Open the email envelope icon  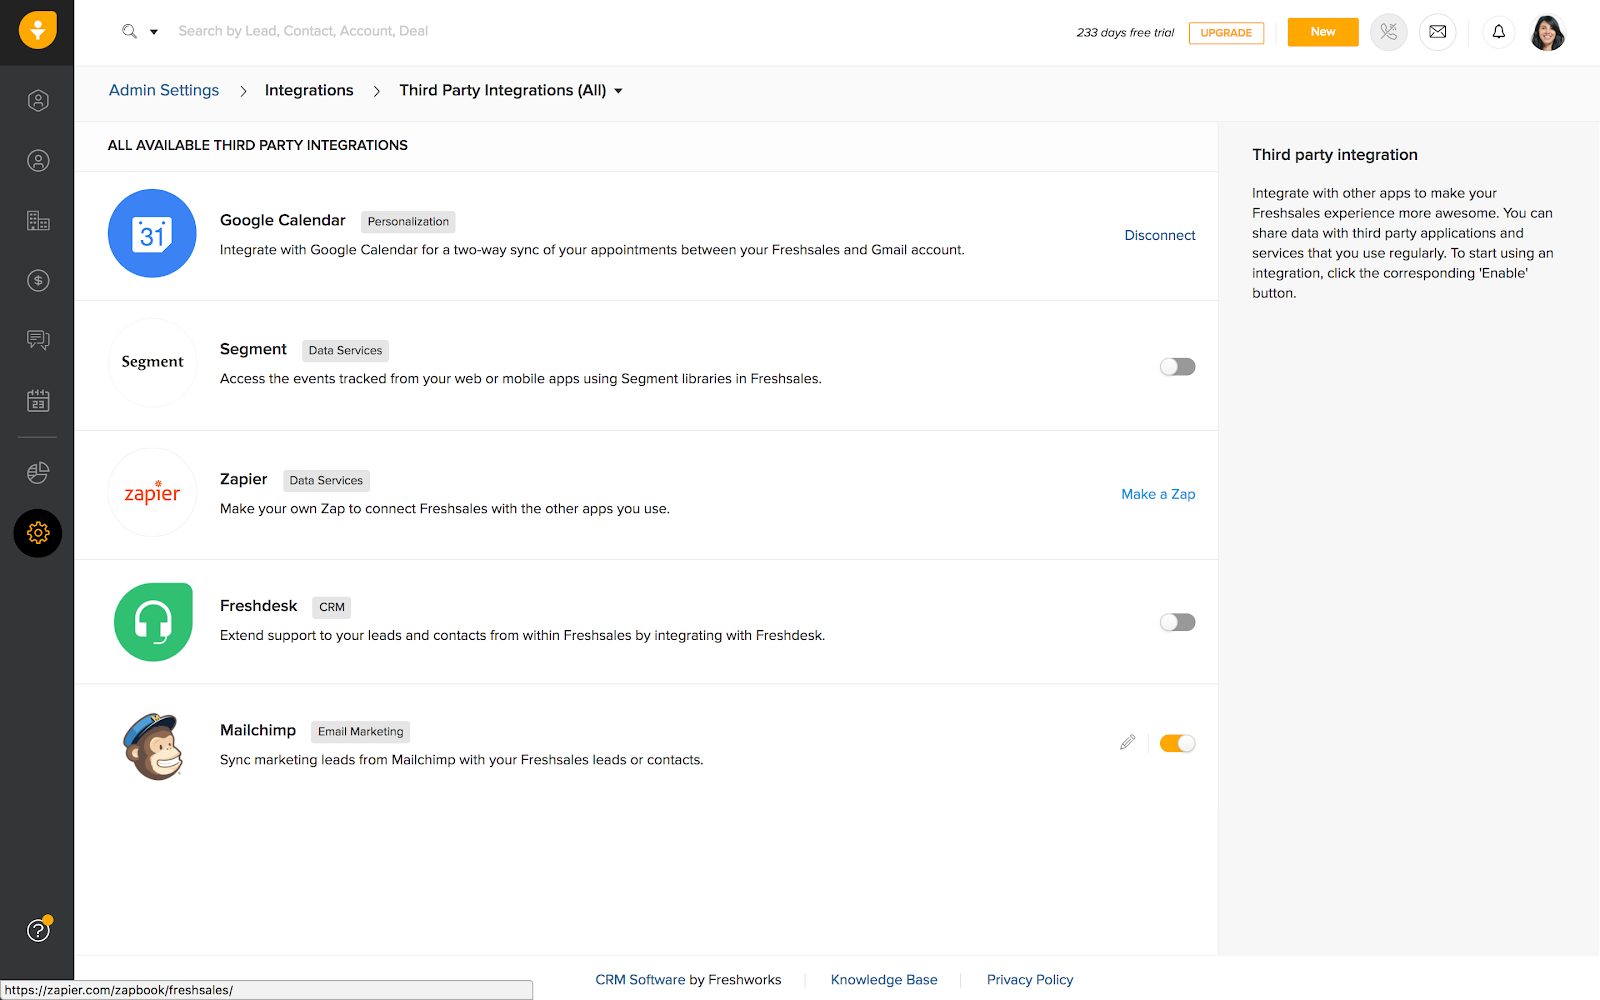coord(1437,32)
